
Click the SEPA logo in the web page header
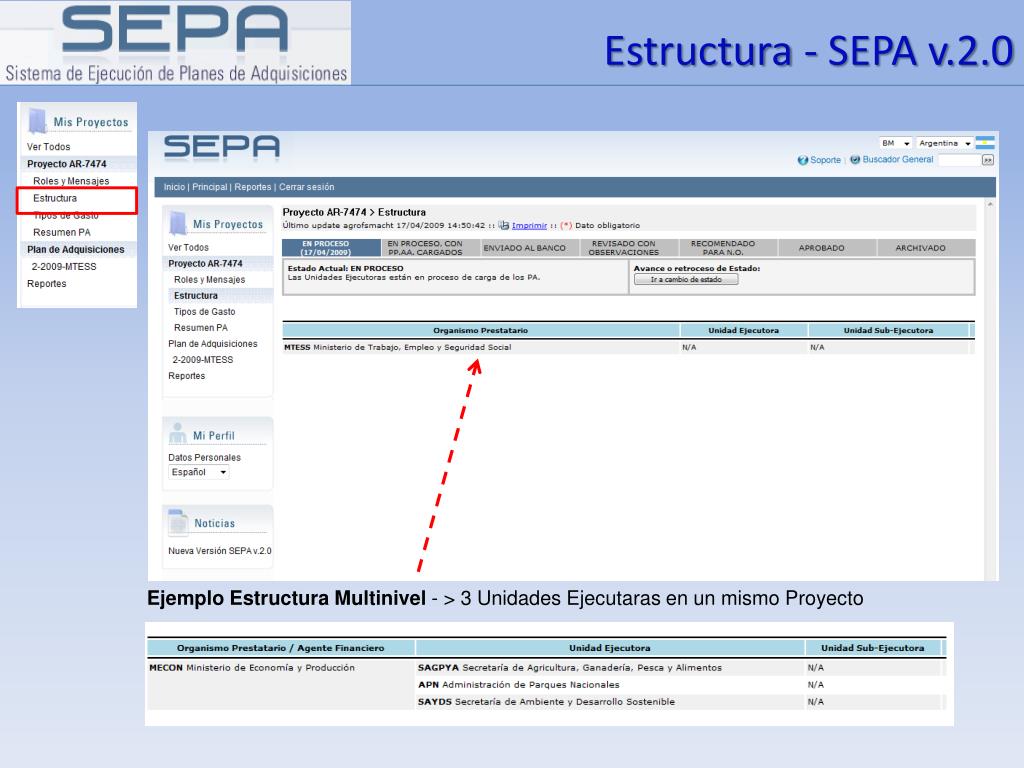click(x=221, y=148)
